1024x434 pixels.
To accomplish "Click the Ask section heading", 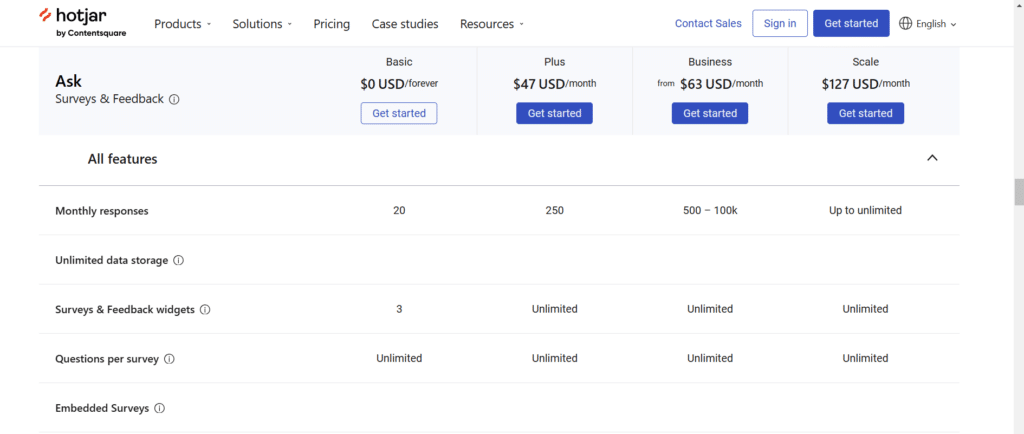I will [69, 81].
